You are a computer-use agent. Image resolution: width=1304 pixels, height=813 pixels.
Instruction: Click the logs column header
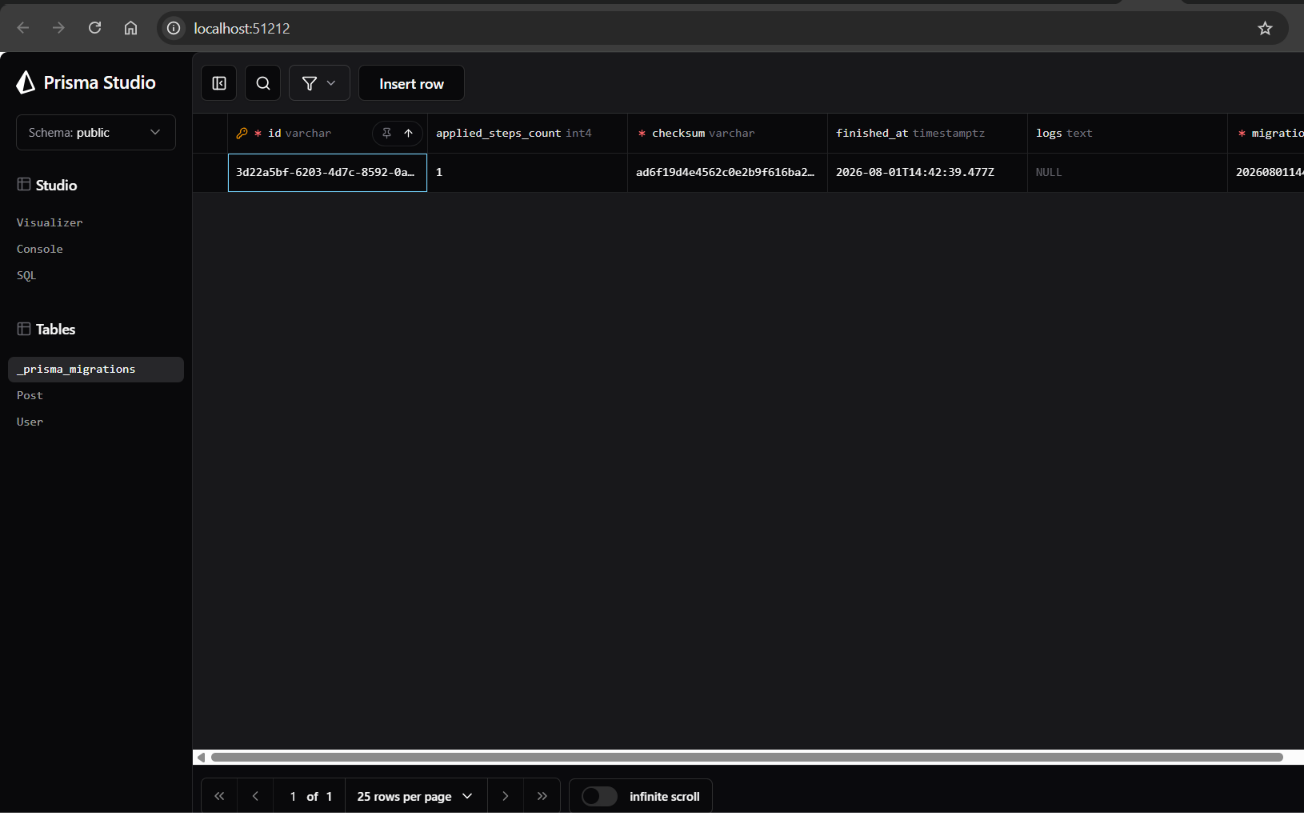click(x=1127, y=133)
